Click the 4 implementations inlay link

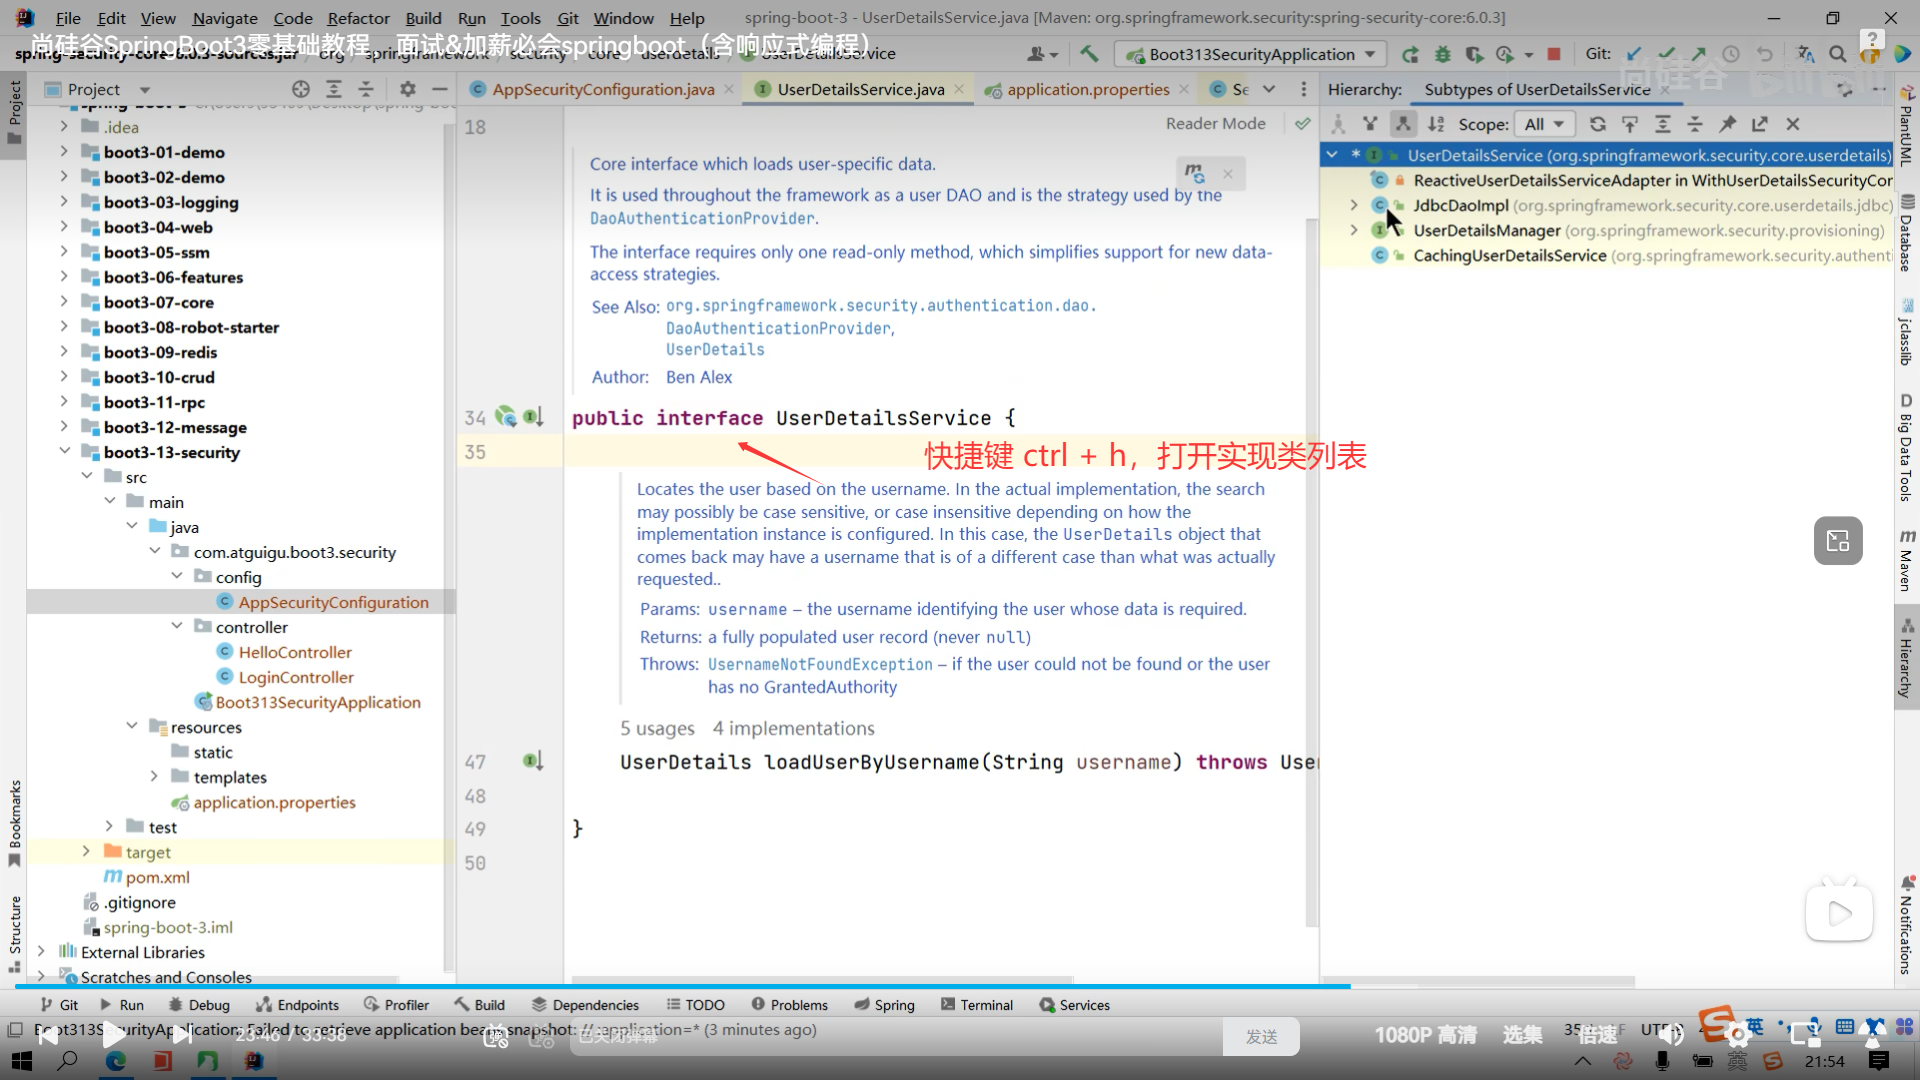(x=793, y=728)
